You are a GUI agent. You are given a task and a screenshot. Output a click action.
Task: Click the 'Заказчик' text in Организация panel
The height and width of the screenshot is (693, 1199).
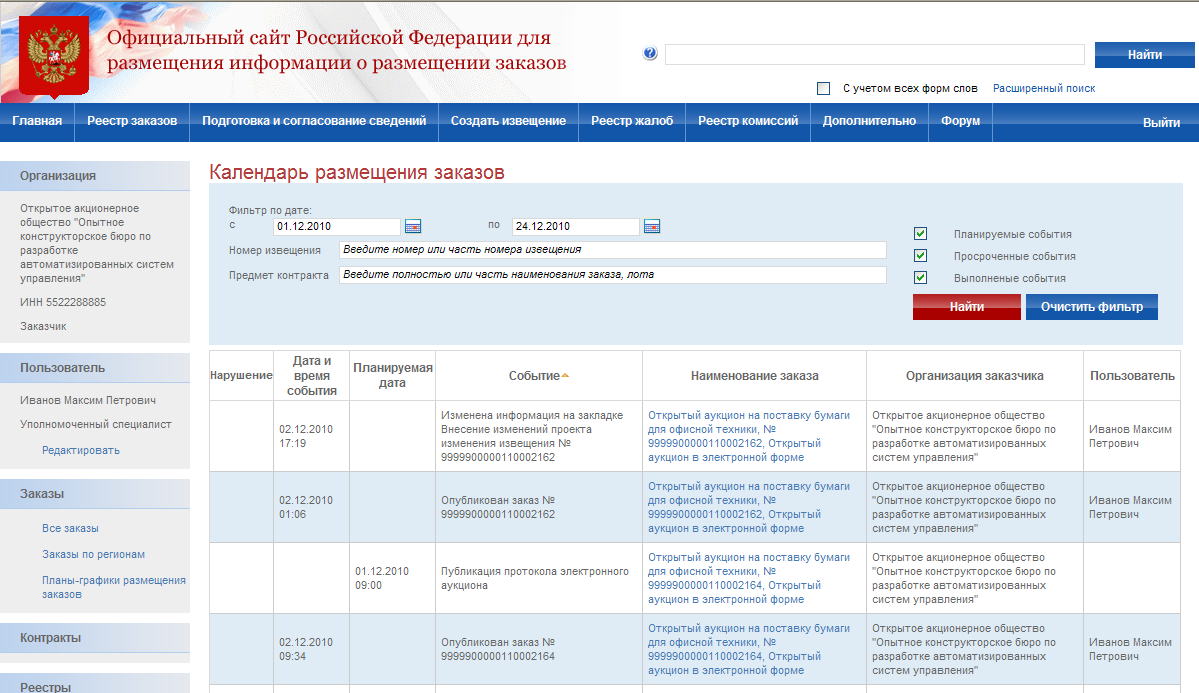pyautogui.click(x=43, y=327)
